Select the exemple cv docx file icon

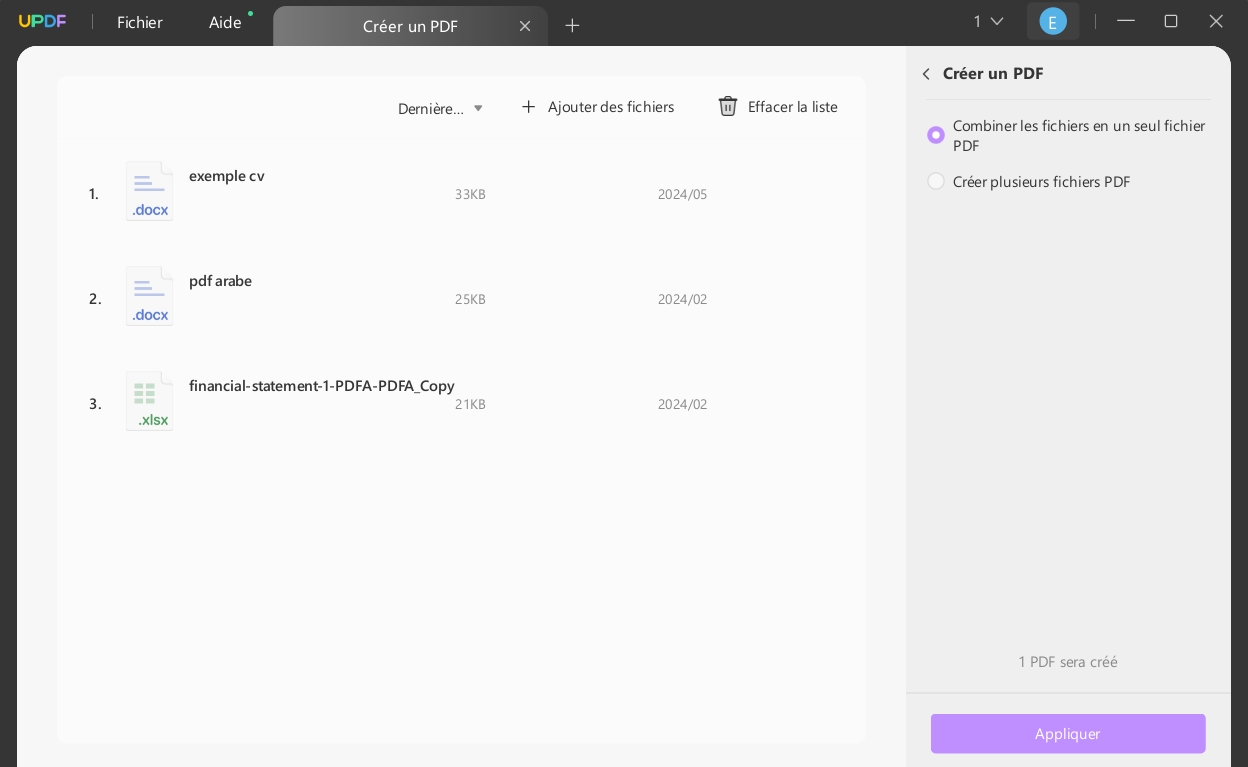149,192
